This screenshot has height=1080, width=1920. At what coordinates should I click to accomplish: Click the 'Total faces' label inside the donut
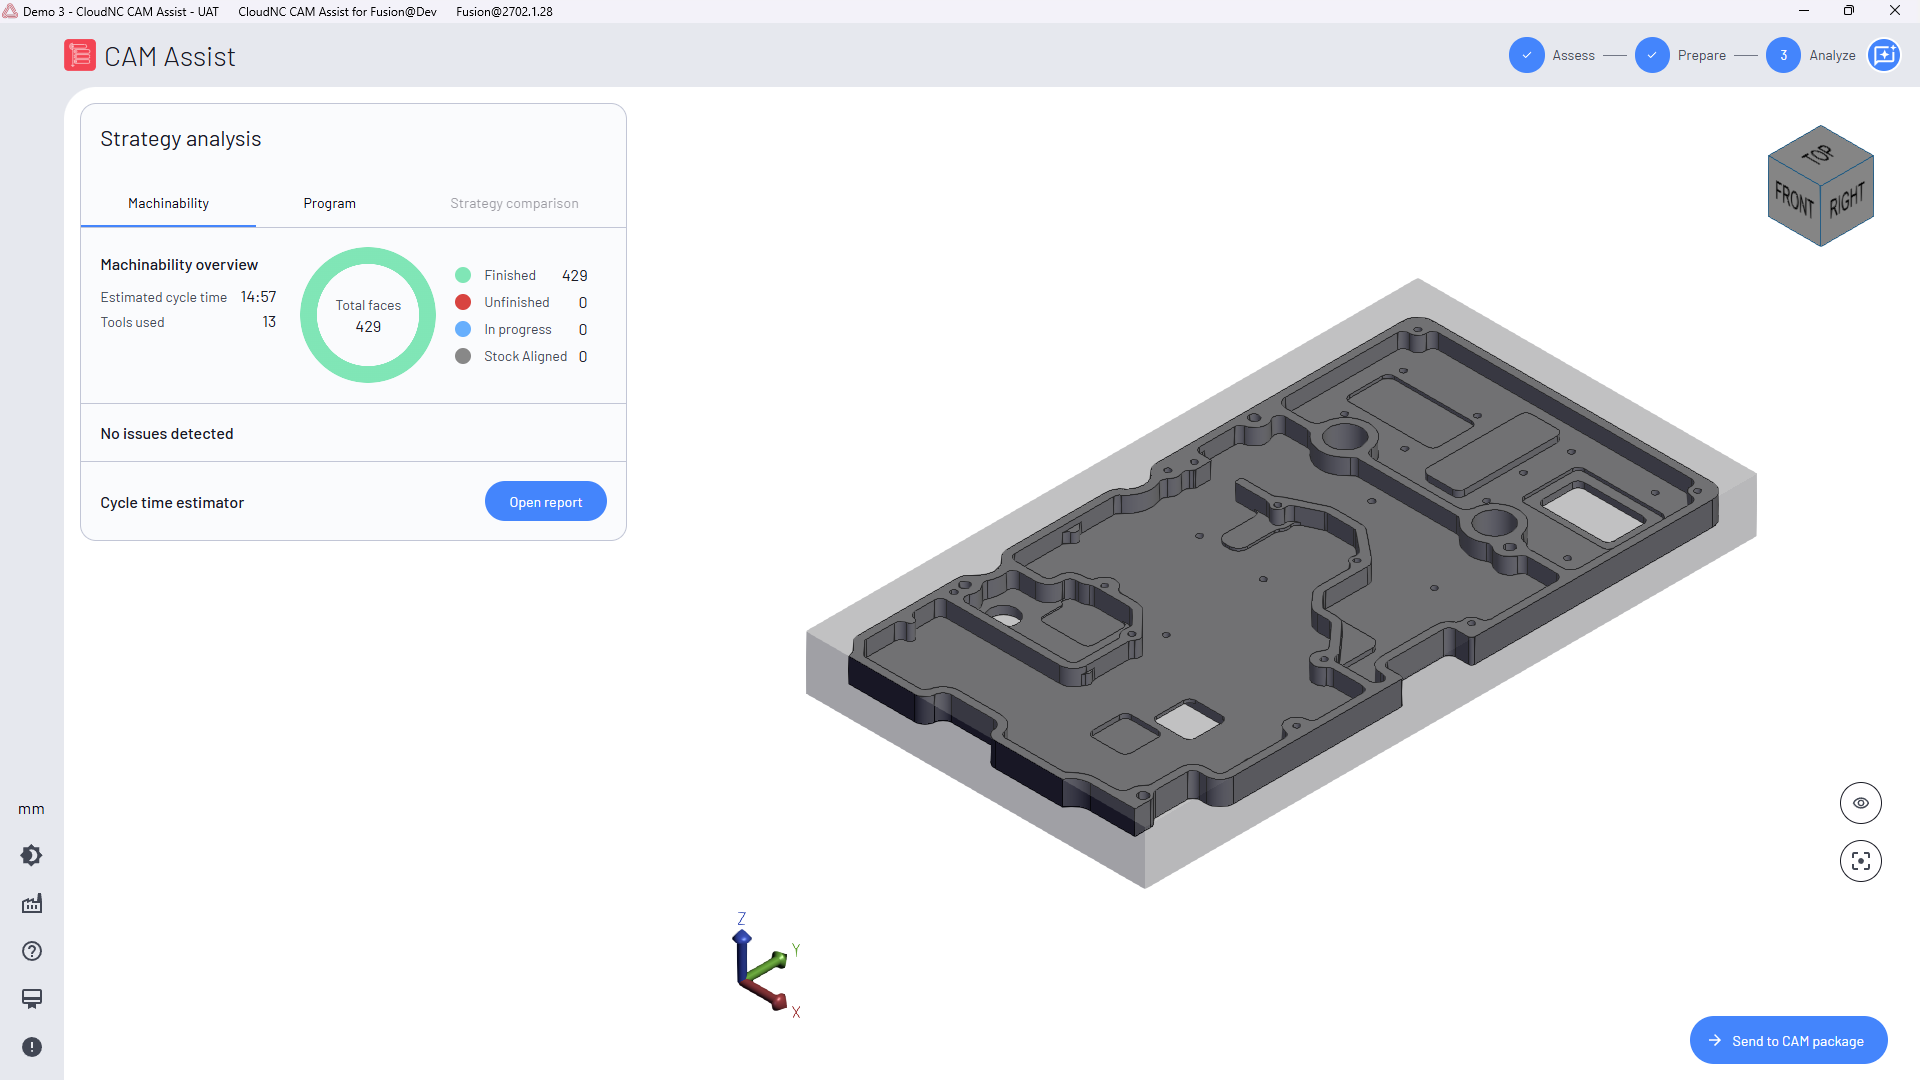coord(368,305)
